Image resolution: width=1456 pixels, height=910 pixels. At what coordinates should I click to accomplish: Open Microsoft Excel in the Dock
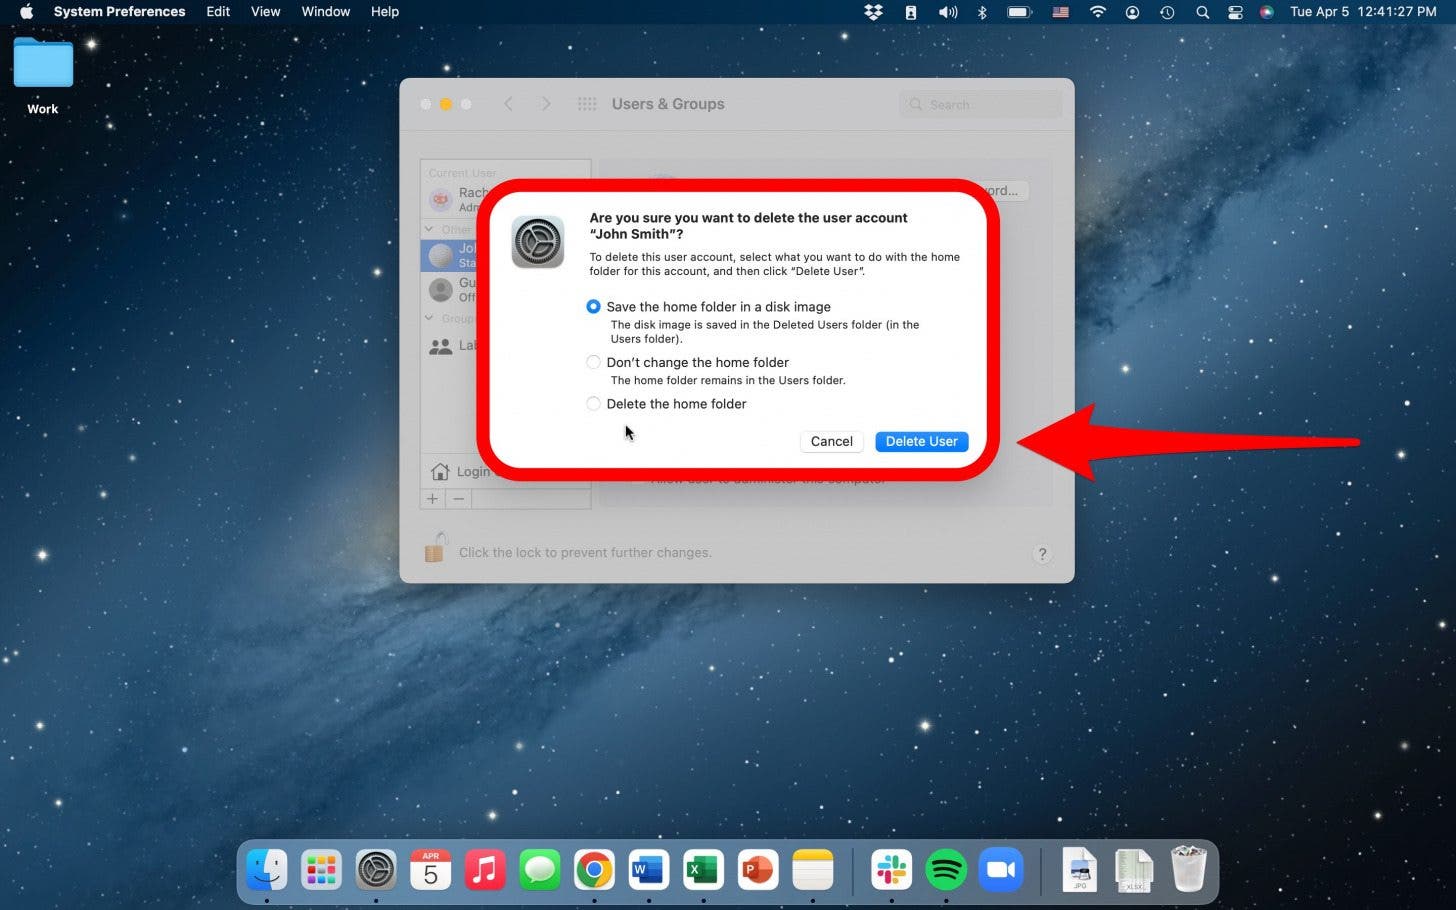(703, 869)
